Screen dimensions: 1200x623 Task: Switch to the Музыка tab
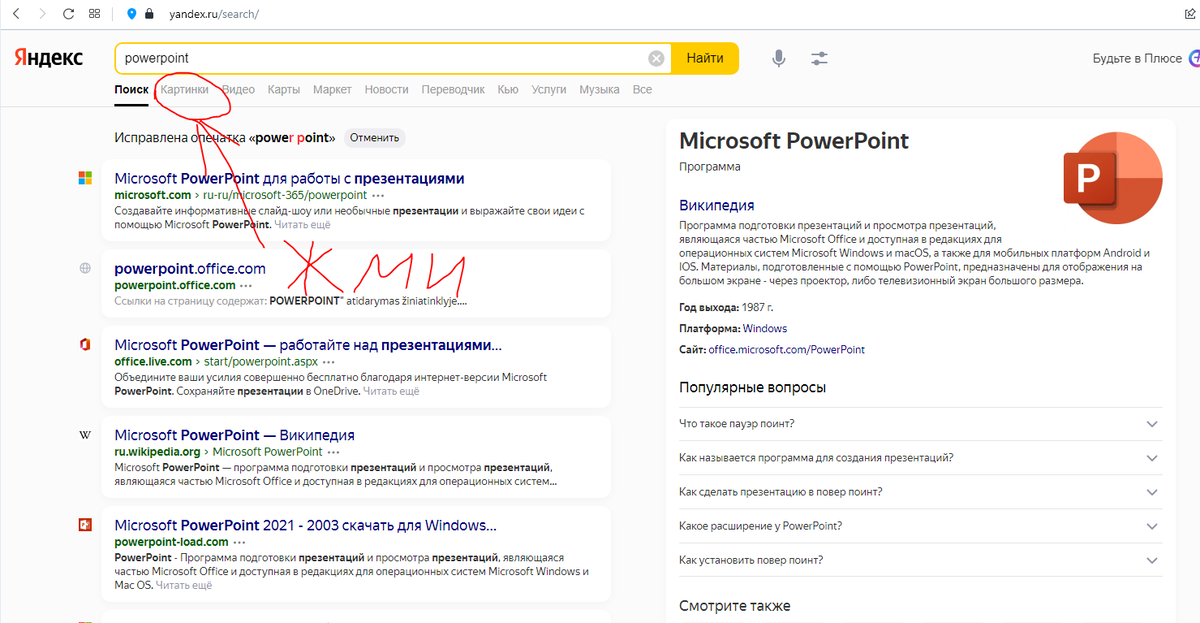tap(600, 89)
